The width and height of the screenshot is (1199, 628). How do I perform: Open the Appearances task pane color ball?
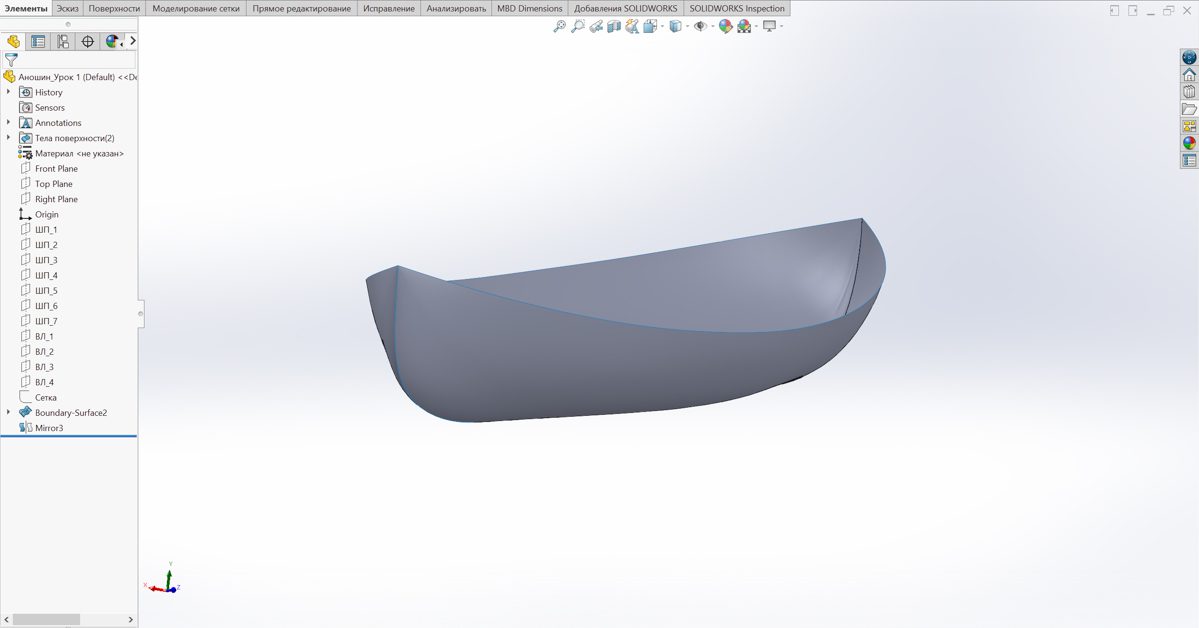point(1189,143)
